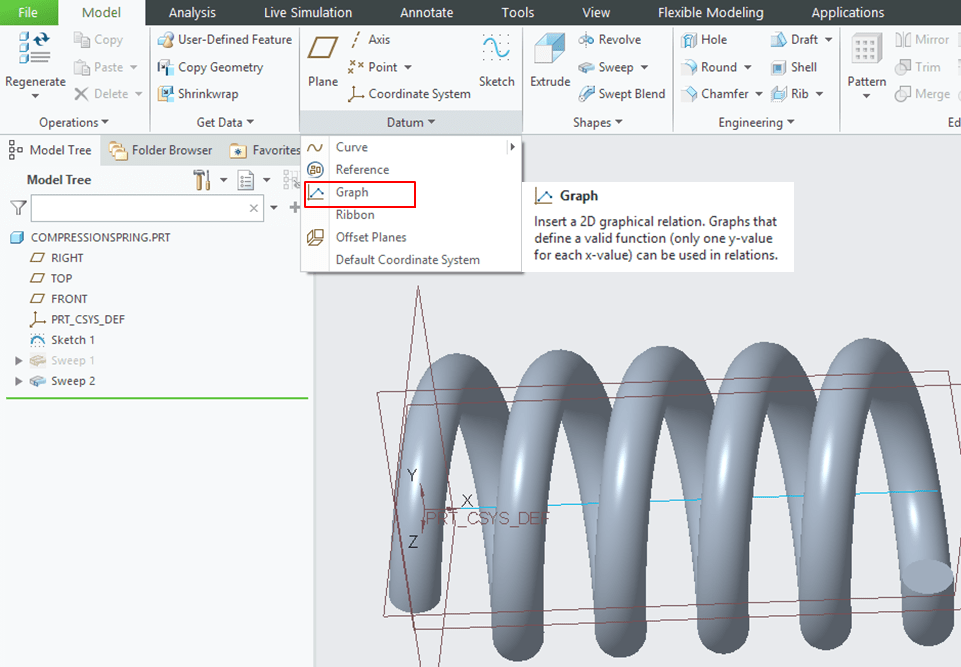The width and height of the screenshot is (961, 667).
Task: Open the Folder Browser tab
Action: (161, 150)
